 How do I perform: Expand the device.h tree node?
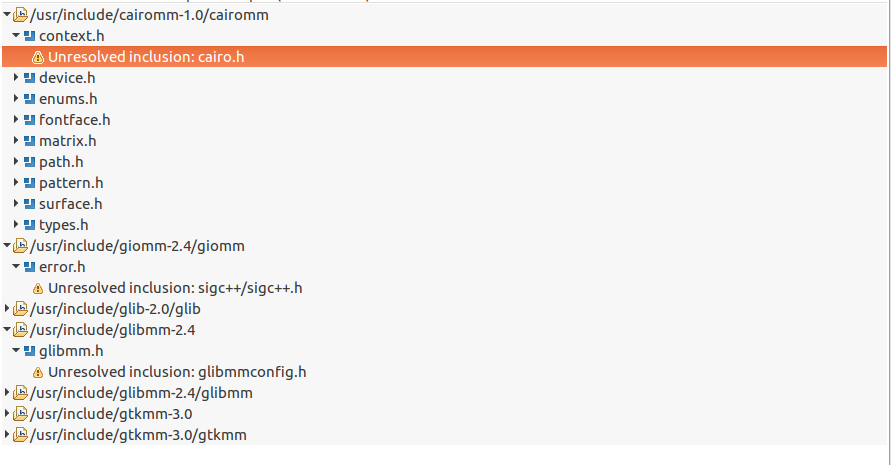(16, 77)
